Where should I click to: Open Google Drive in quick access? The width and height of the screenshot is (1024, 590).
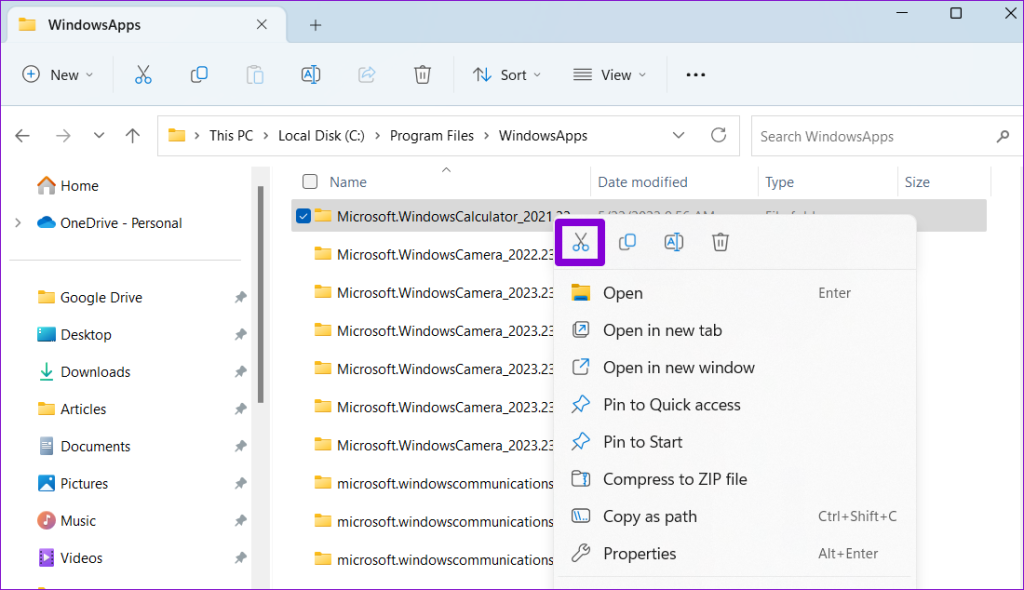(x=90, y=297)
